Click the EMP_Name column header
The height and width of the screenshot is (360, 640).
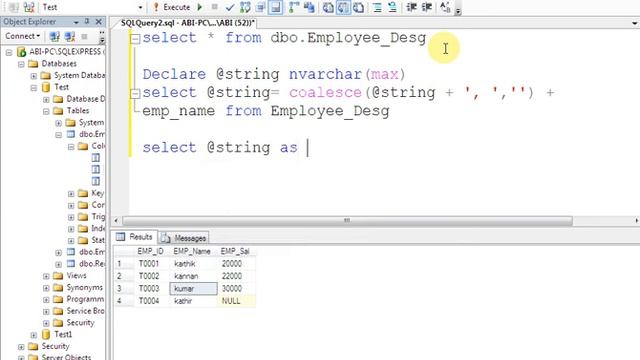click(x=192, y=251)
